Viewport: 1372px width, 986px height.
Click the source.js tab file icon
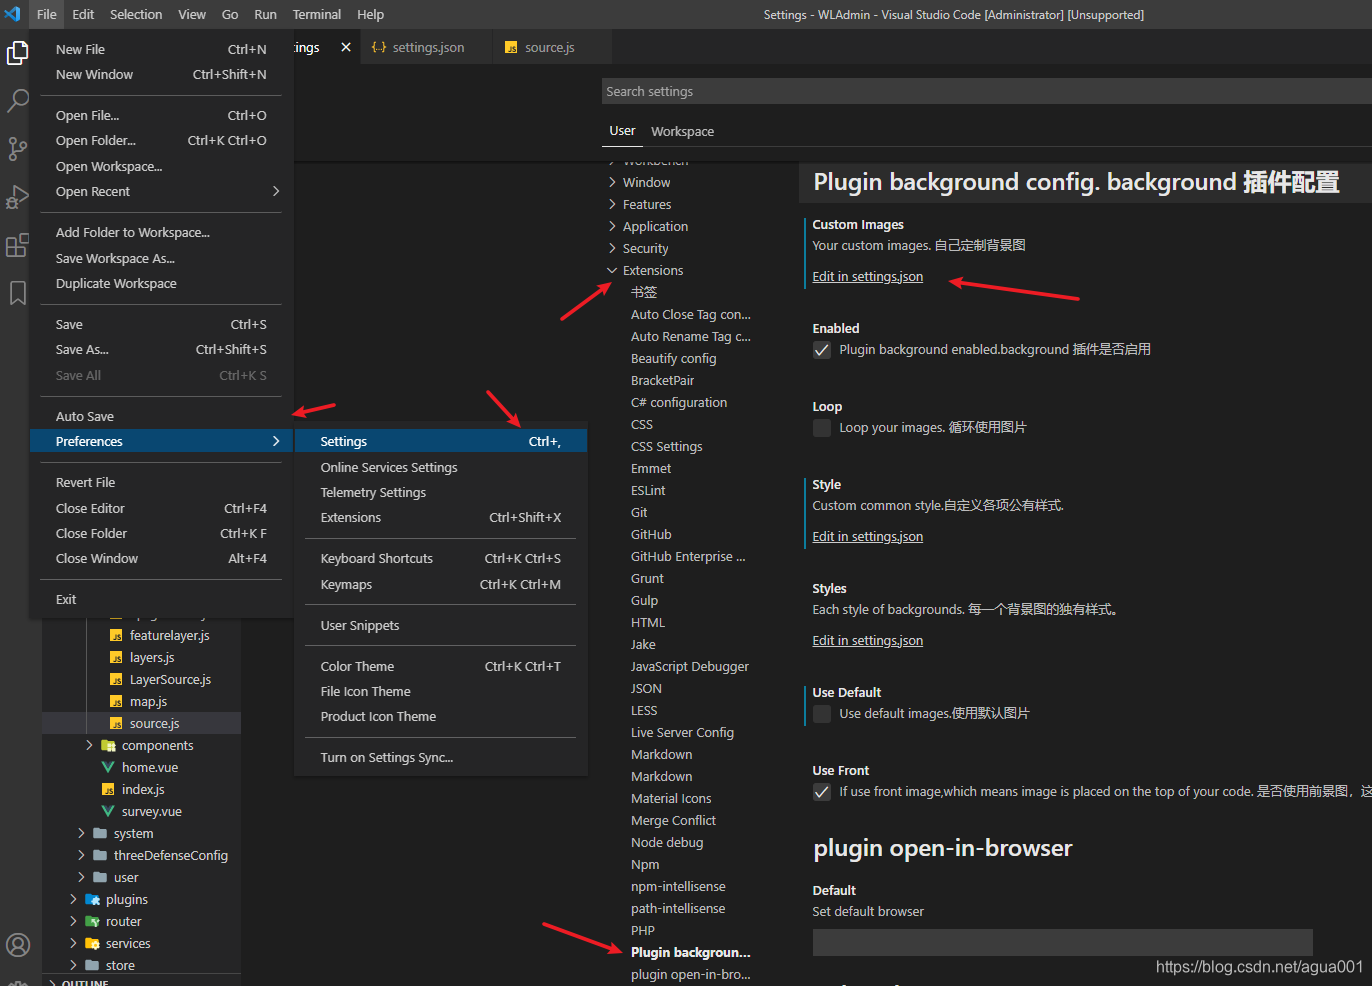[x=511, y=47]
